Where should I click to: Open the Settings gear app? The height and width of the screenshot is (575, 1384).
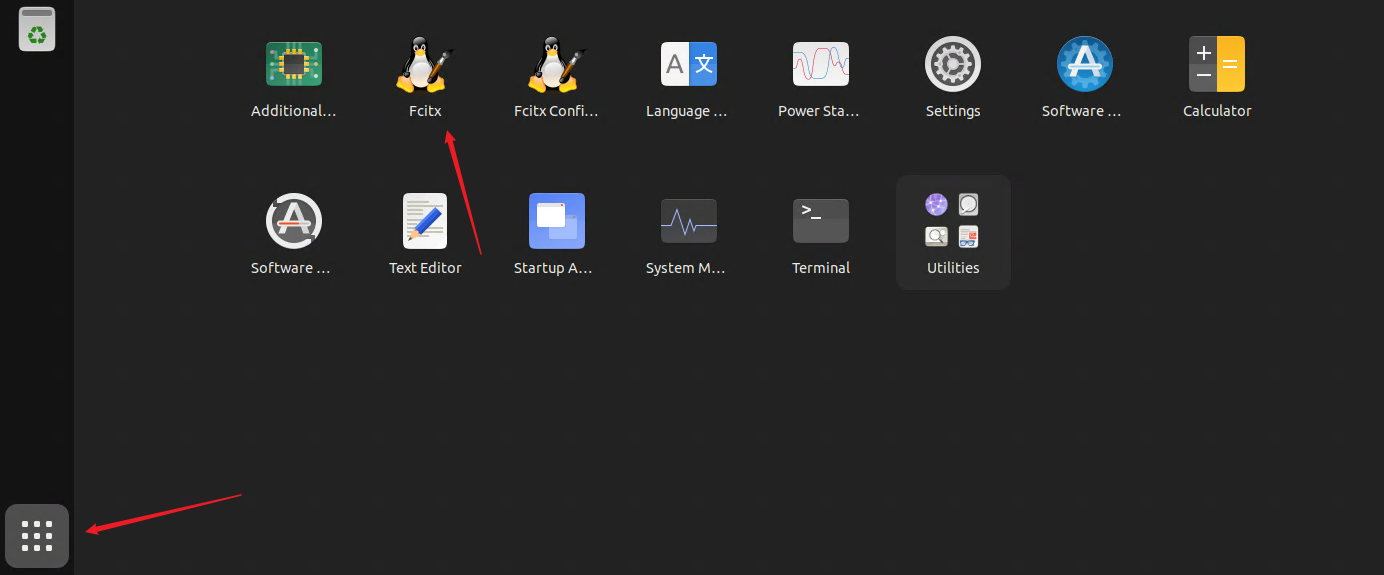click(x=953, y=64)
